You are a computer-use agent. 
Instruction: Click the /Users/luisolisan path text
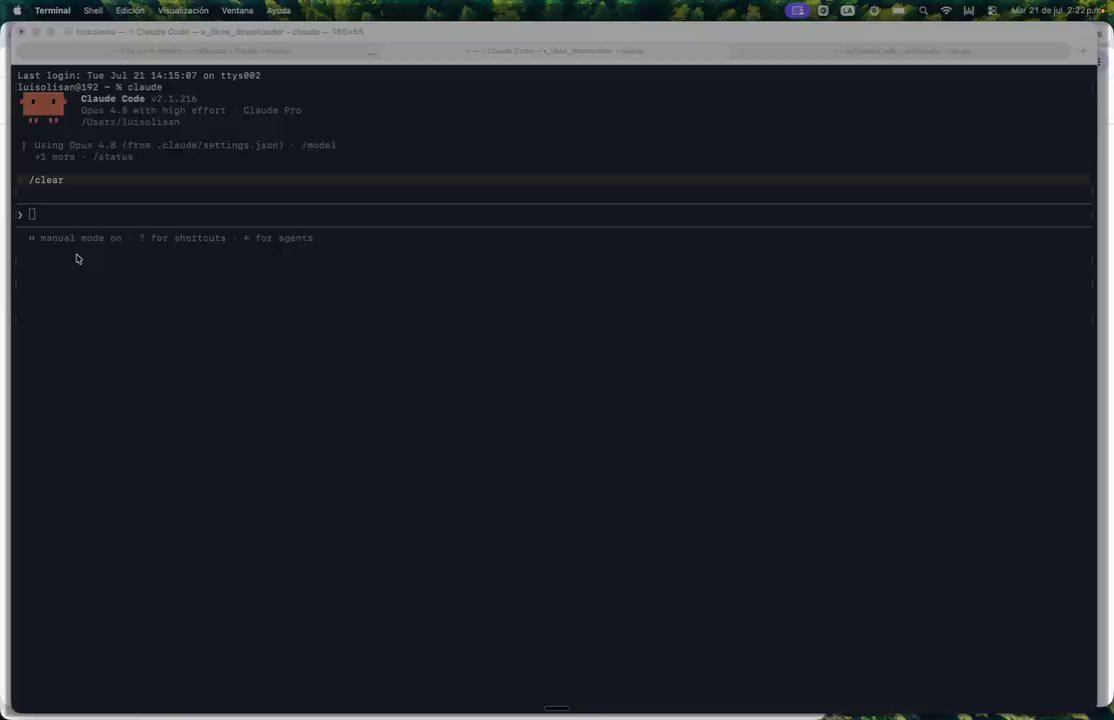tap(130, 122)
